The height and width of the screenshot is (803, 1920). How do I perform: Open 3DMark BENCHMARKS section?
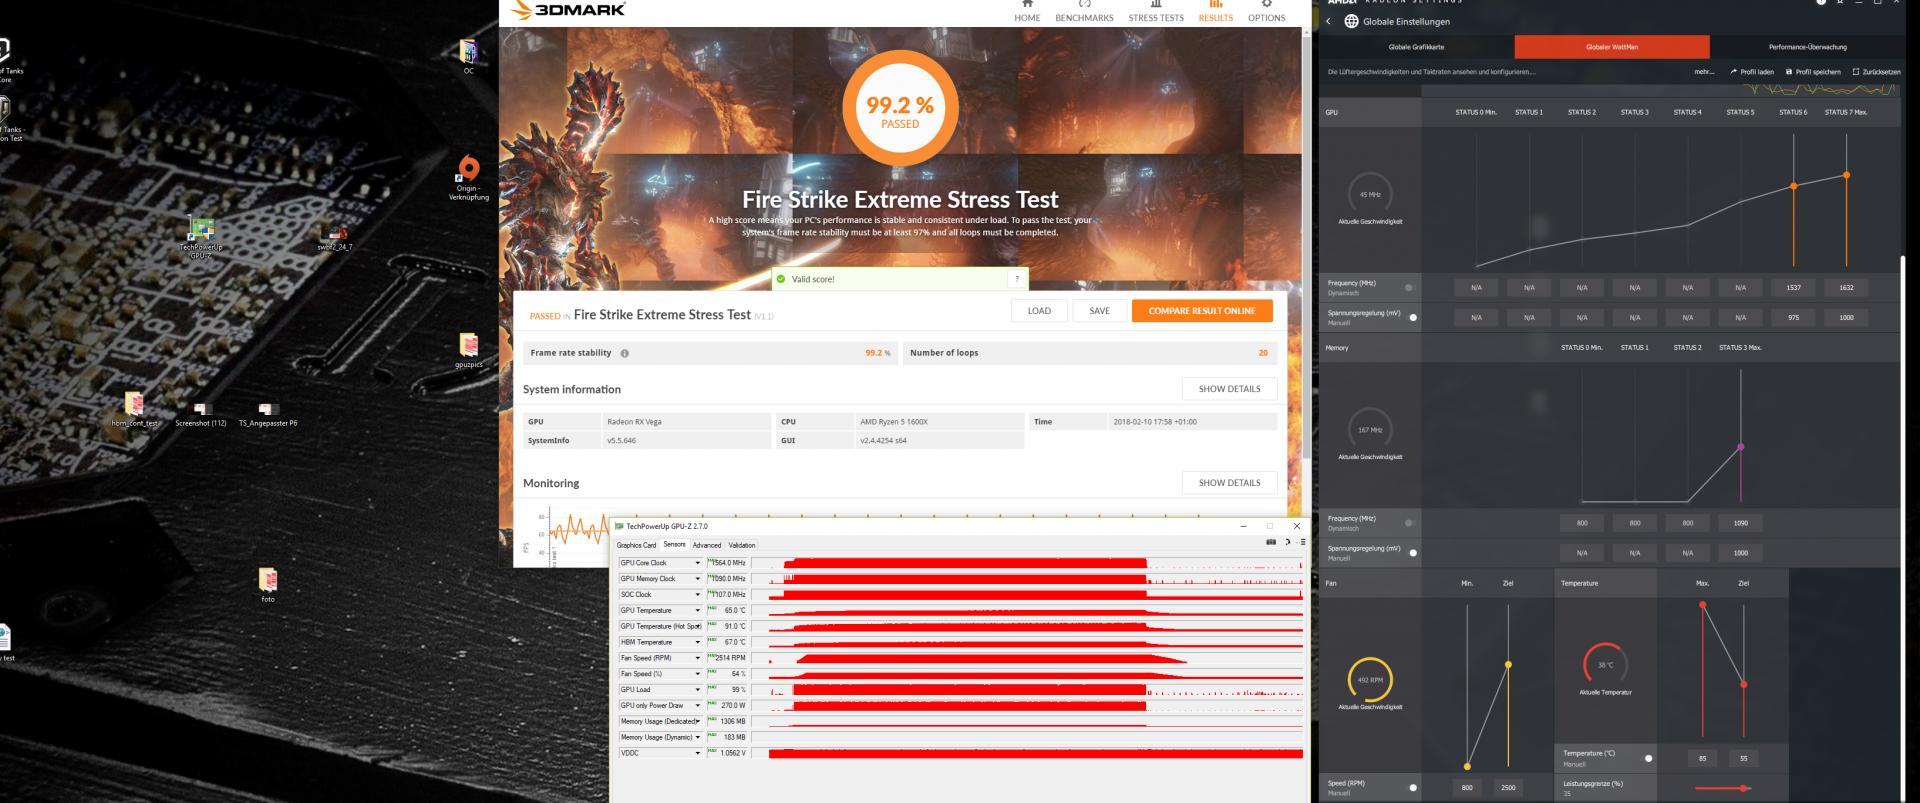[1084, 12]
